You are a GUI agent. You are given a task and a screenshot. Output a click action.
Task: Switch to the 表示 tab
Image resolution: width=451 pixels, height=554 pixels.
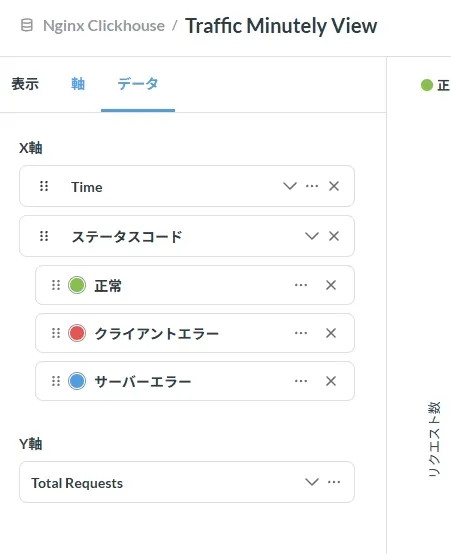click(25, 84)
